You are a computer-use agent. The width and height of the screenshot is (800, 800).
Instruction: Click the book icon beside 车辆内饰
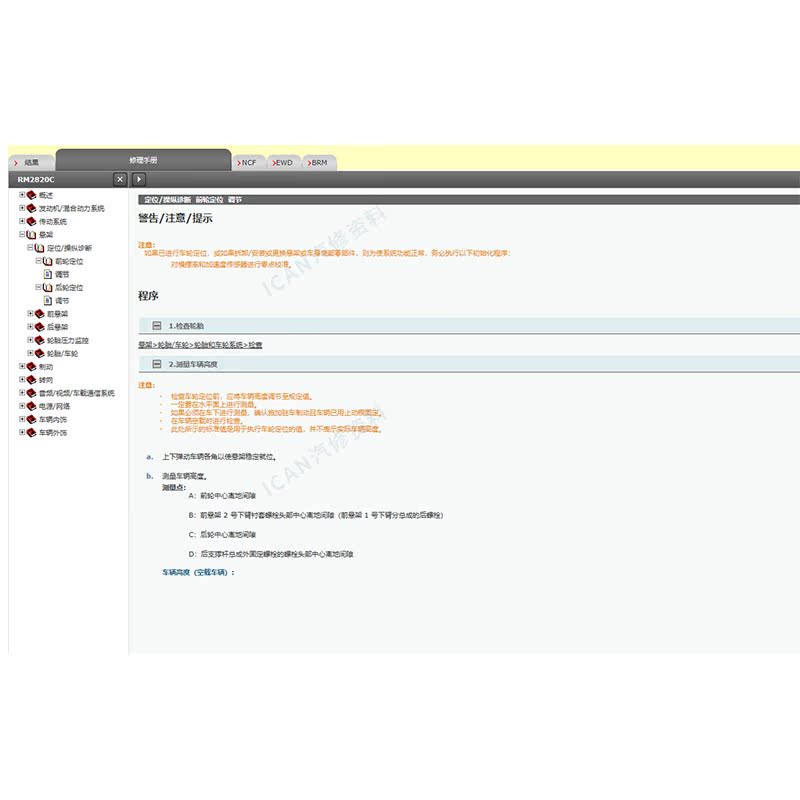[x=31, y=419]
